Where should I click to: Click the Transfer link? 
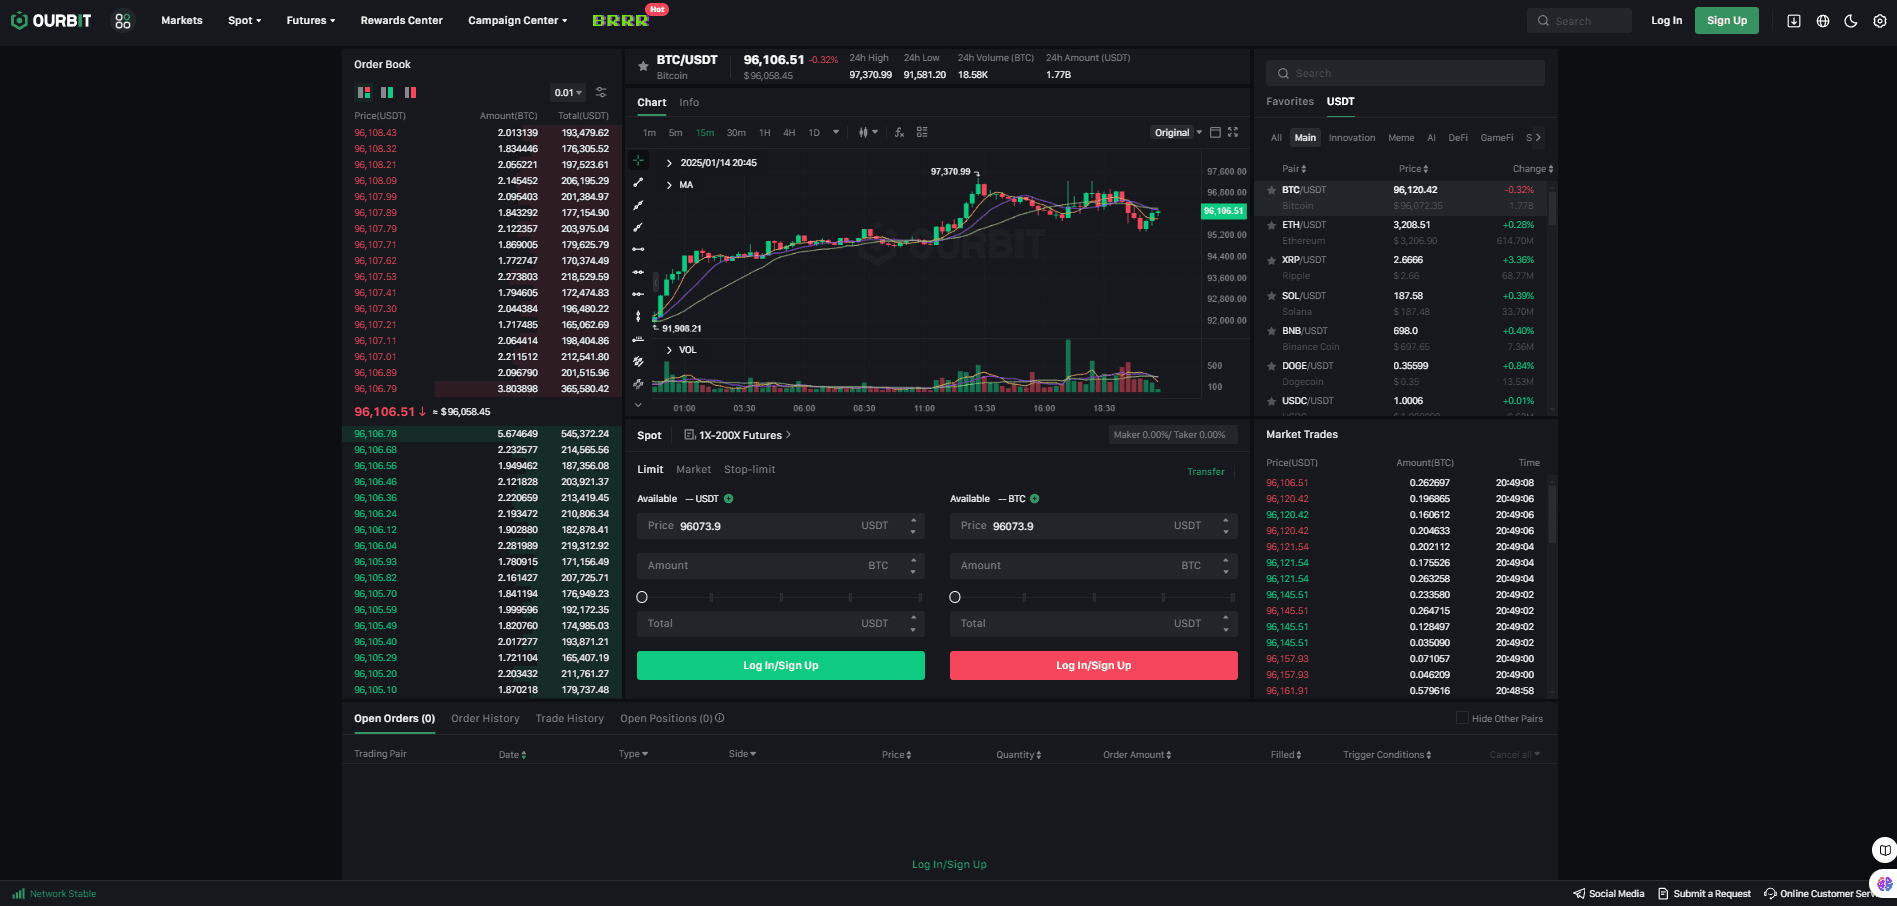(1206, 472)
